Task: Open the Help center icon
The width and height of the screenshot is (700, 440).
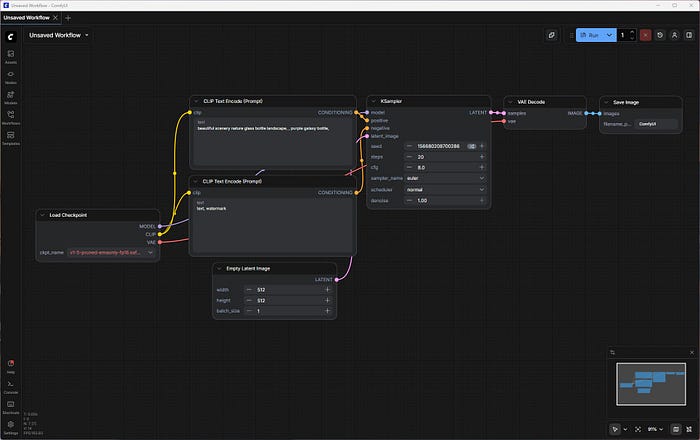Action: [x=11, y=366]
